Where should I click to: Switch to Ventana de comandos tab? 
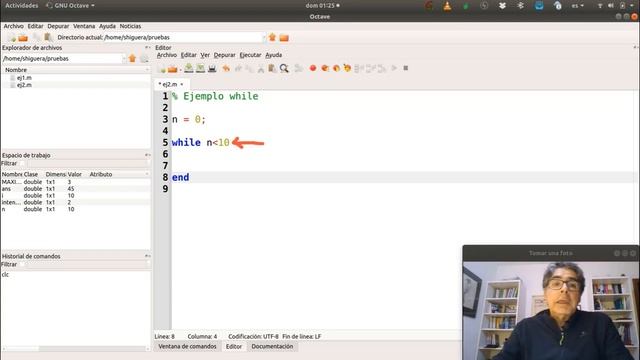pos(187,347)
